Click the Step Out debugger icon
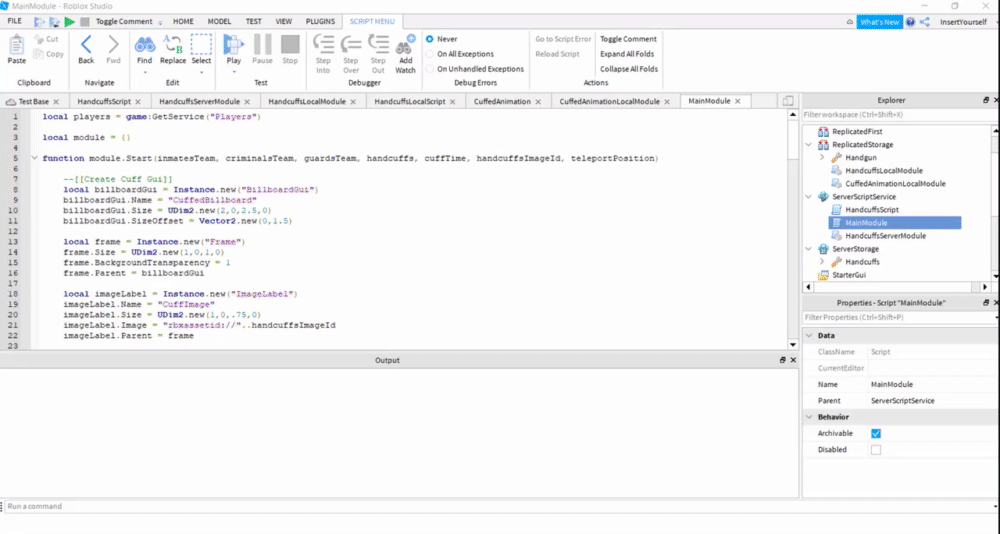1000x534 pixels. (x=378, y=44)
